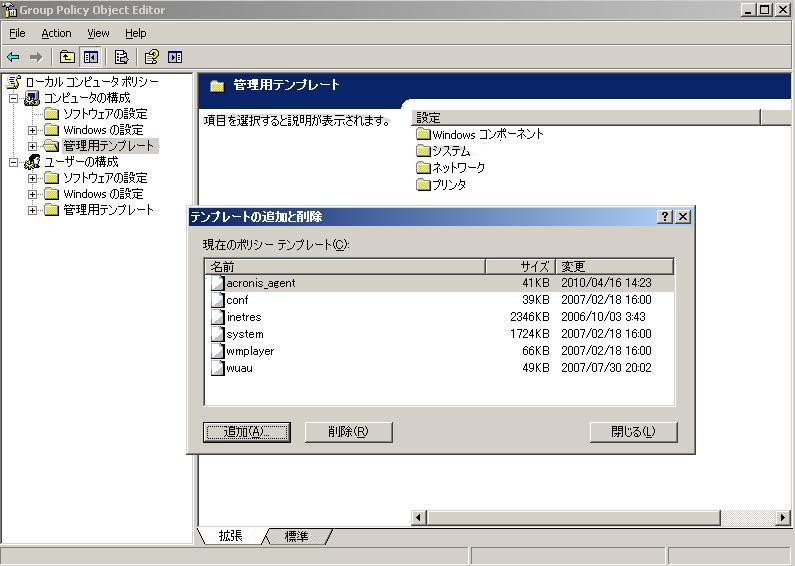Toggle the Show/Hide Console Tree icon

coord(91,57)
